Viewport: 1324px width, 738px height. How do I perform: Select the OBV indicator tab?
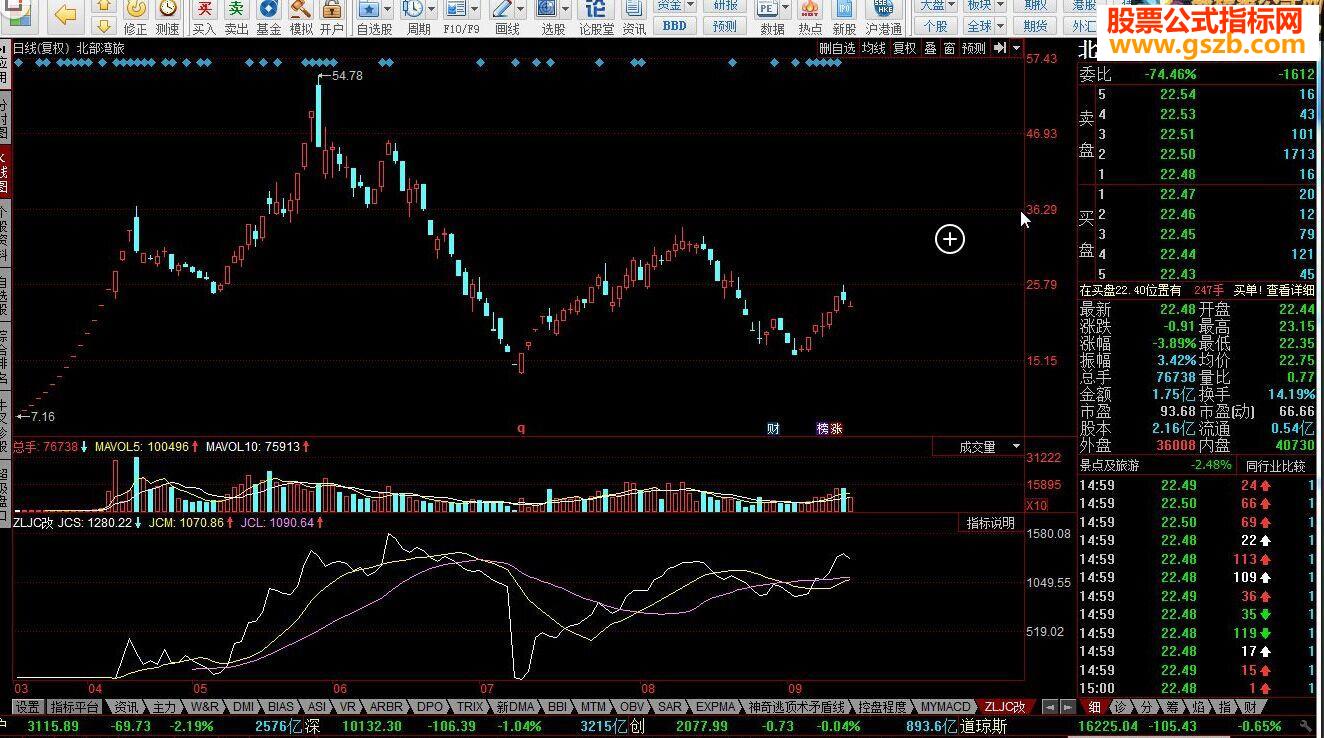pyautogui.click(x=633, y=707)
